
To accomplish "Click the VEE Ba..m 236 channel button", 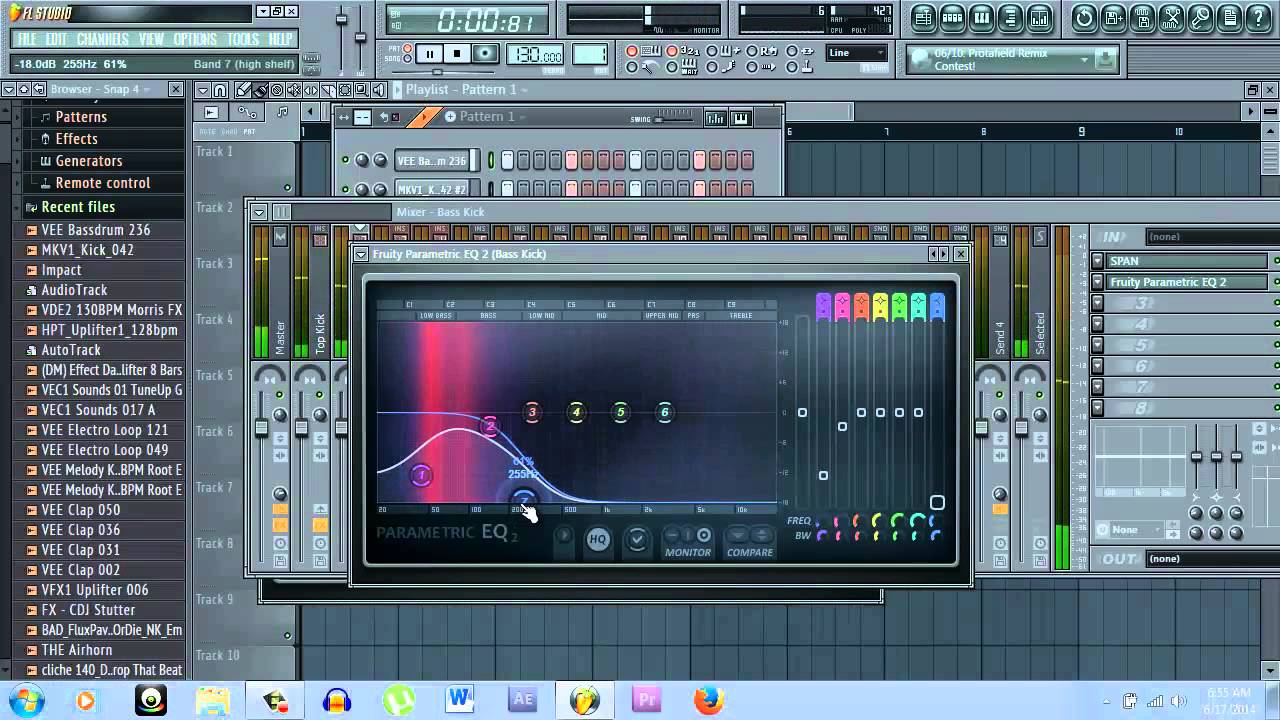I will [x=432, y=160].
